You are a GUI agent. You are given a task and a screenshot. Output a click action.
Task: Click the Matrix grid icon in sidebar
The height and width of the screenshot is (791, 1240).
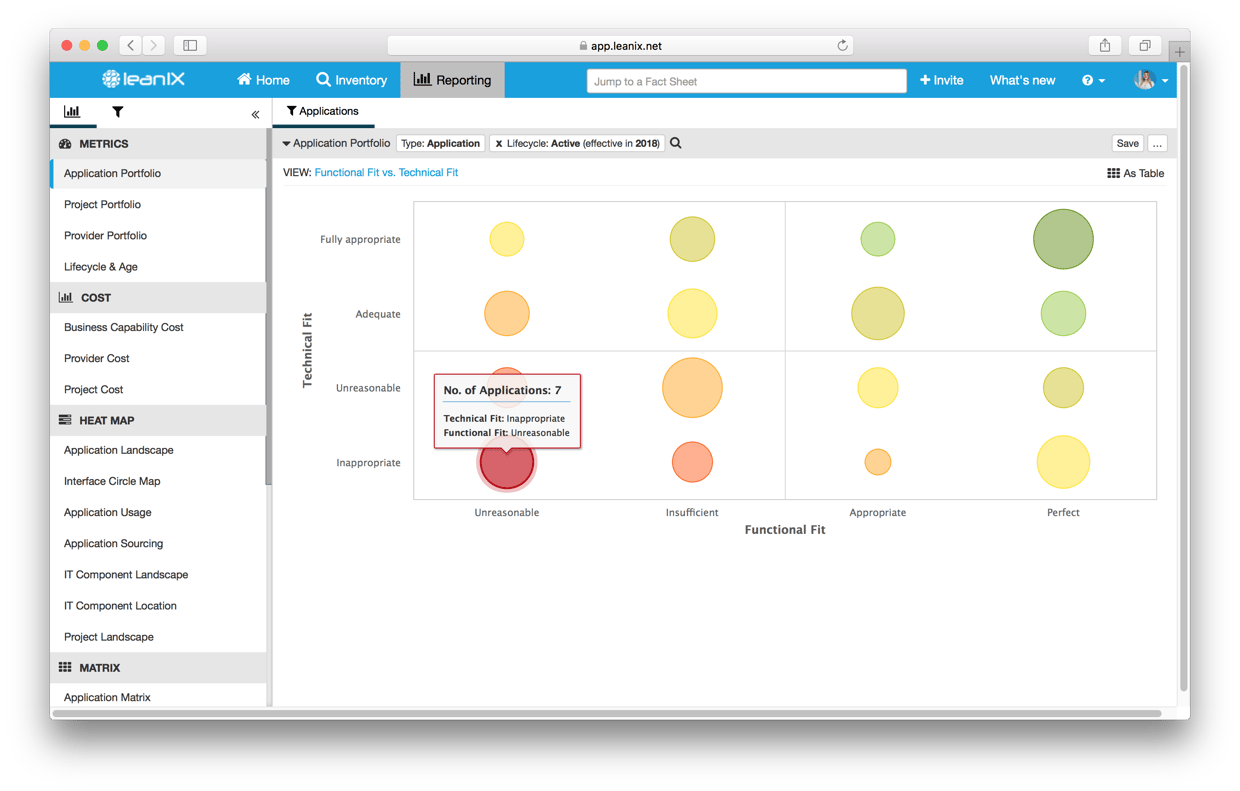point(66,667)
